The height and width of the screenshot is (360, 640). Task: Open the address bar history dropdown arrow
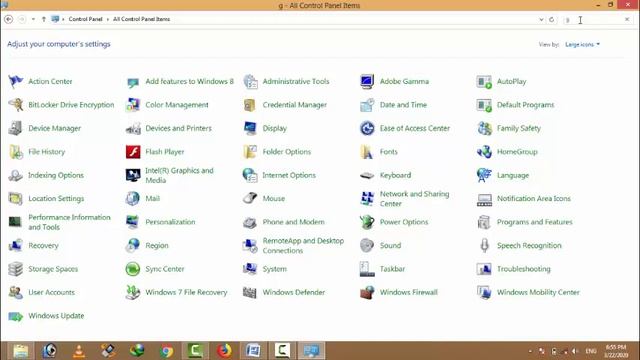[541, 19]
